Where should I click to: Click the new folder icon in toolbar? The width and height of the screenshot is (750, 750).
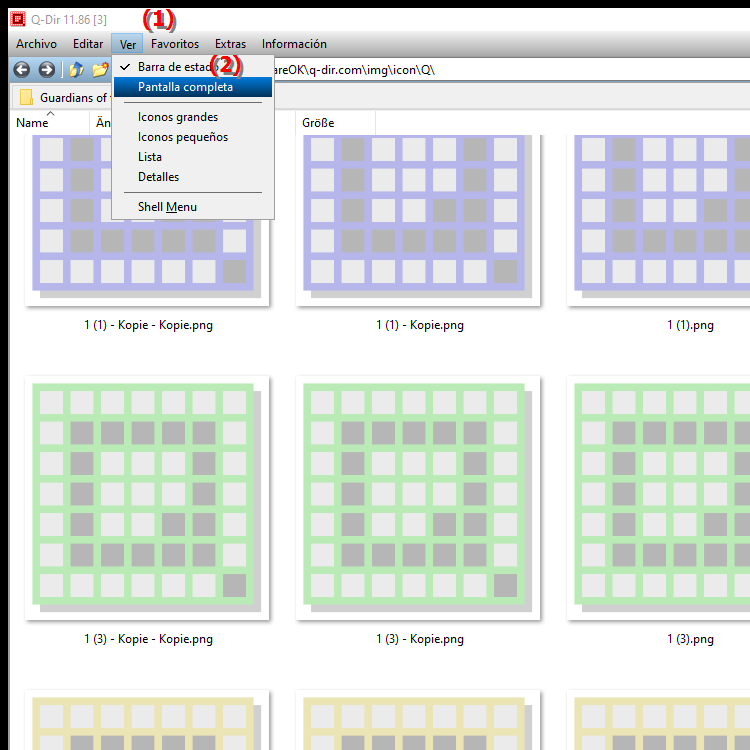100,70
